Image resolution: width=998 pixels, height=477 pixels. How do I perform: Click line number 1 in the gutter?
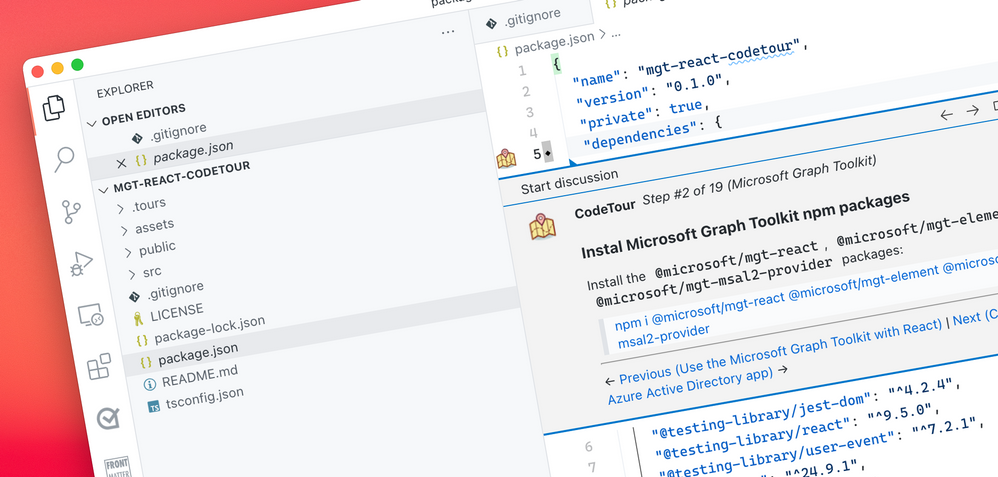pos(522,70)
